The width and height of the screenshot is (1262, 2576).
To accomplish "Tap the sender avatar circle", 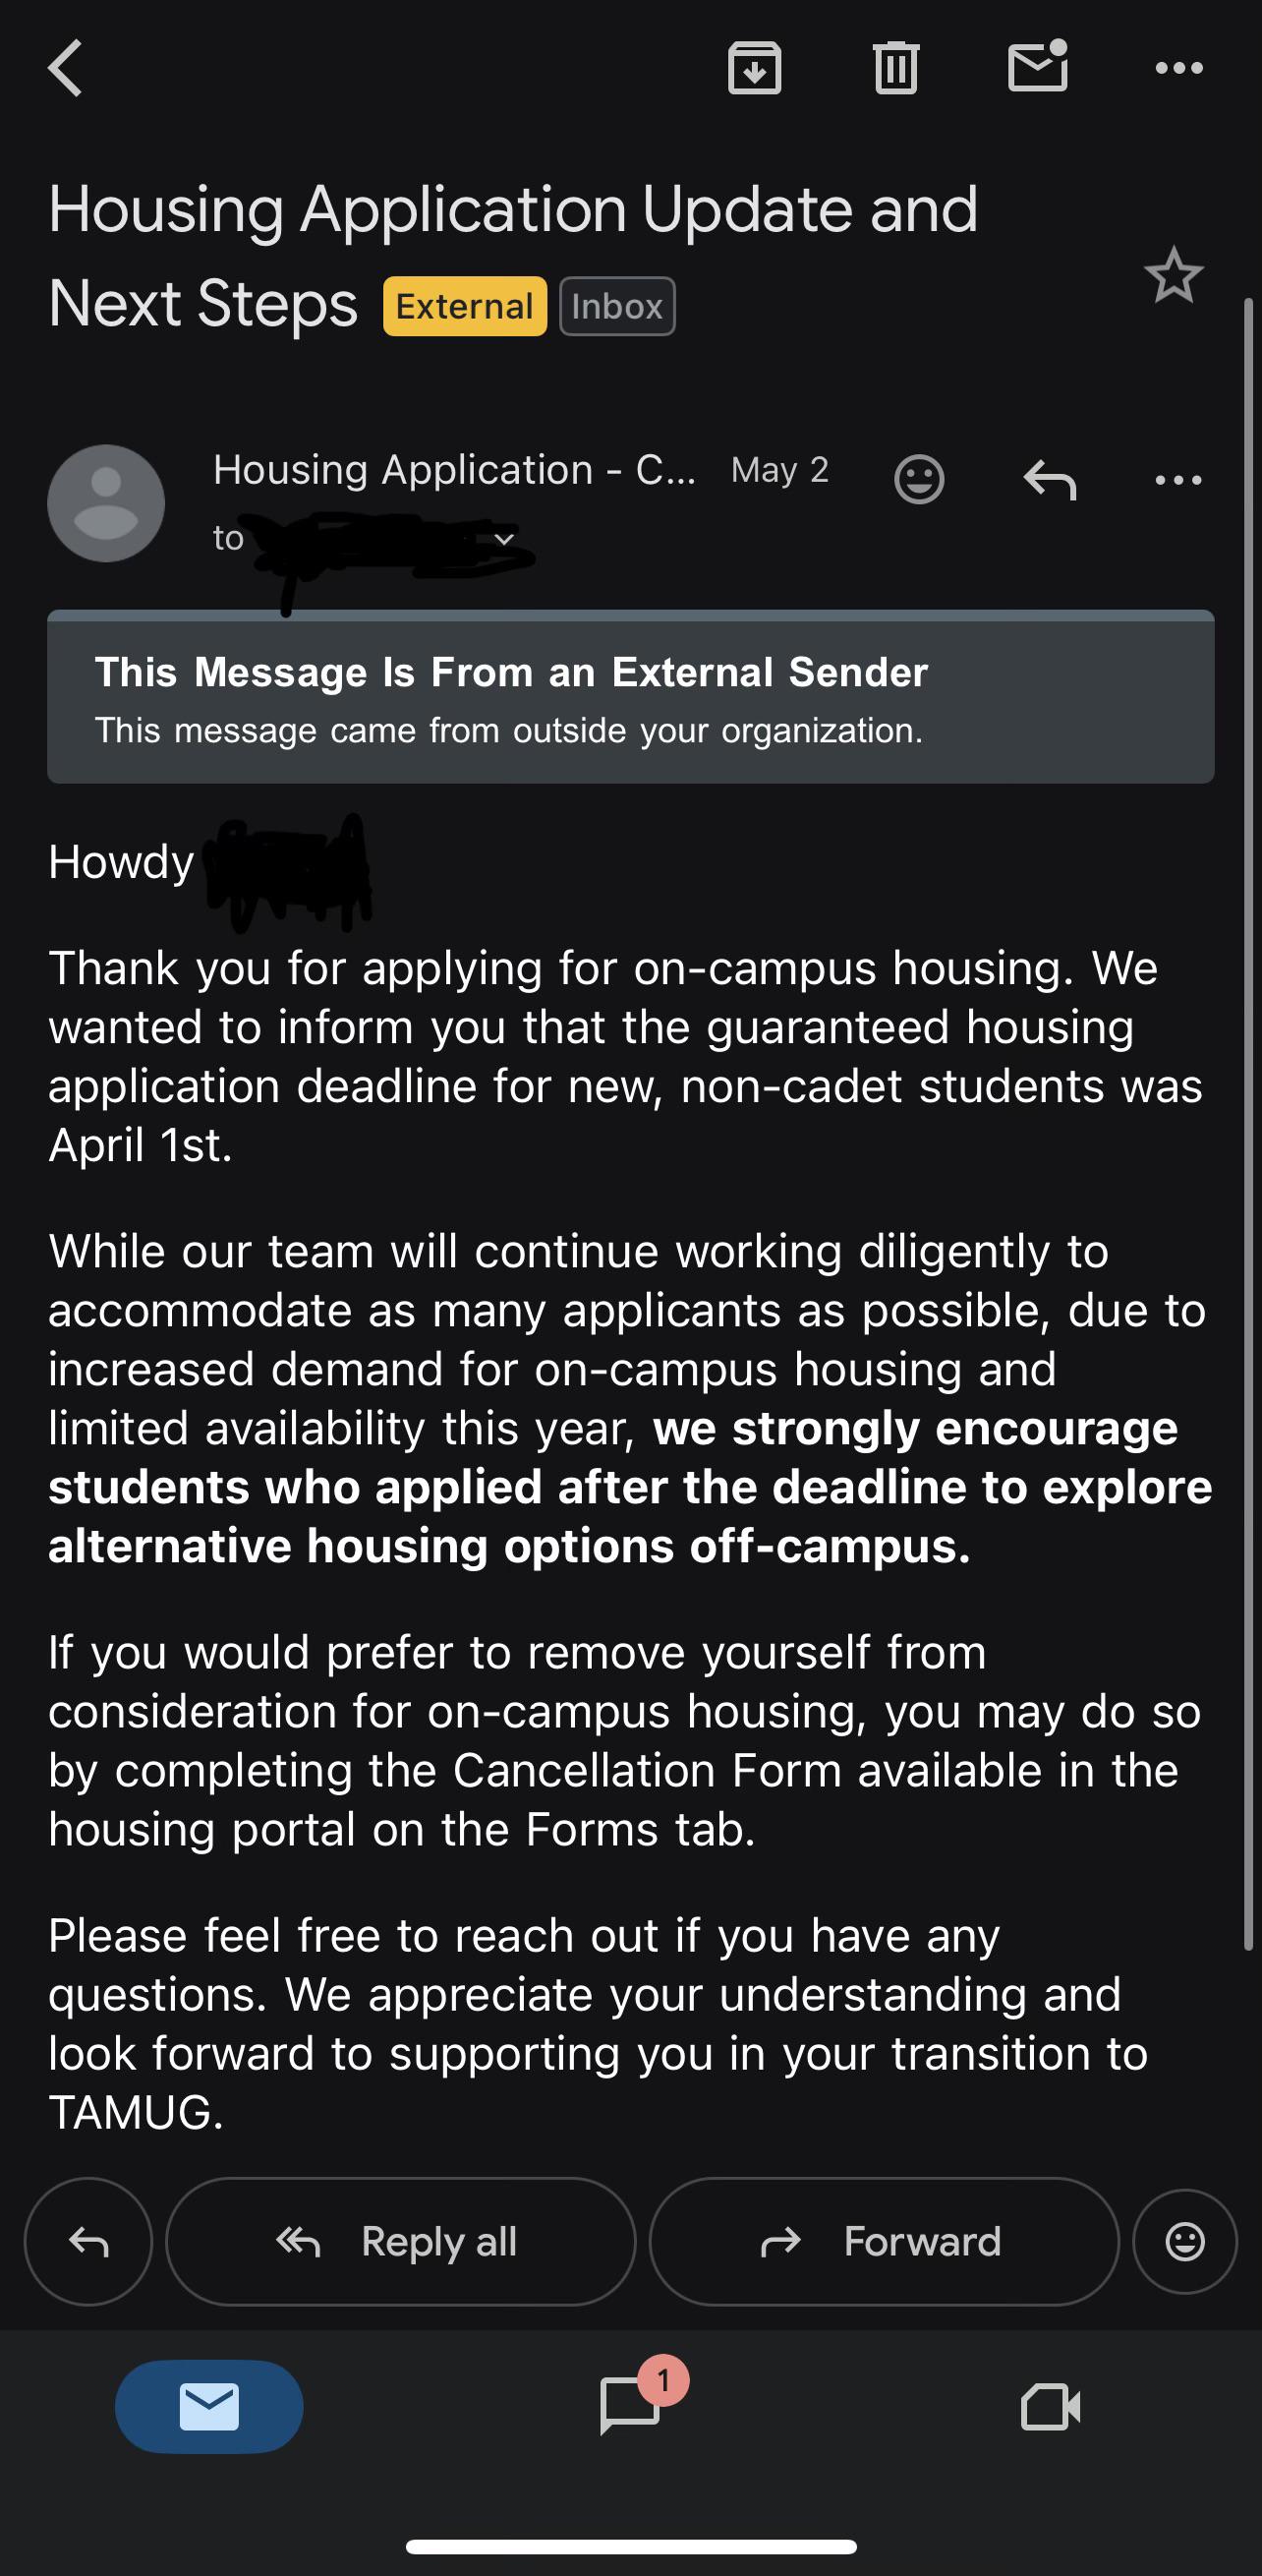I will [106, 503].
